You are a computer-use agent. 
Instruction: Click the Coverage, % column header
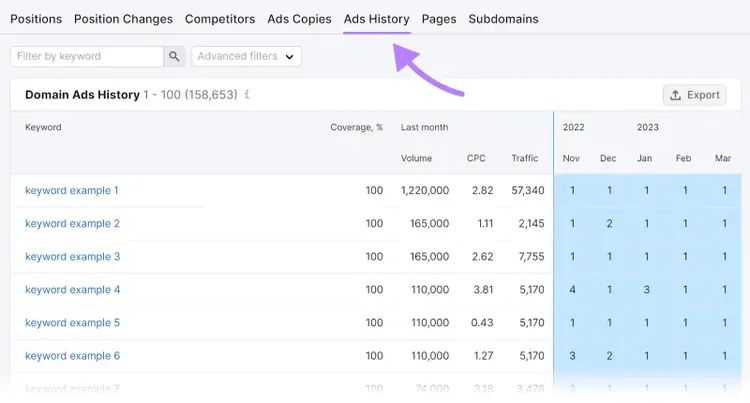pyautogui.click(x=356, y=127)
